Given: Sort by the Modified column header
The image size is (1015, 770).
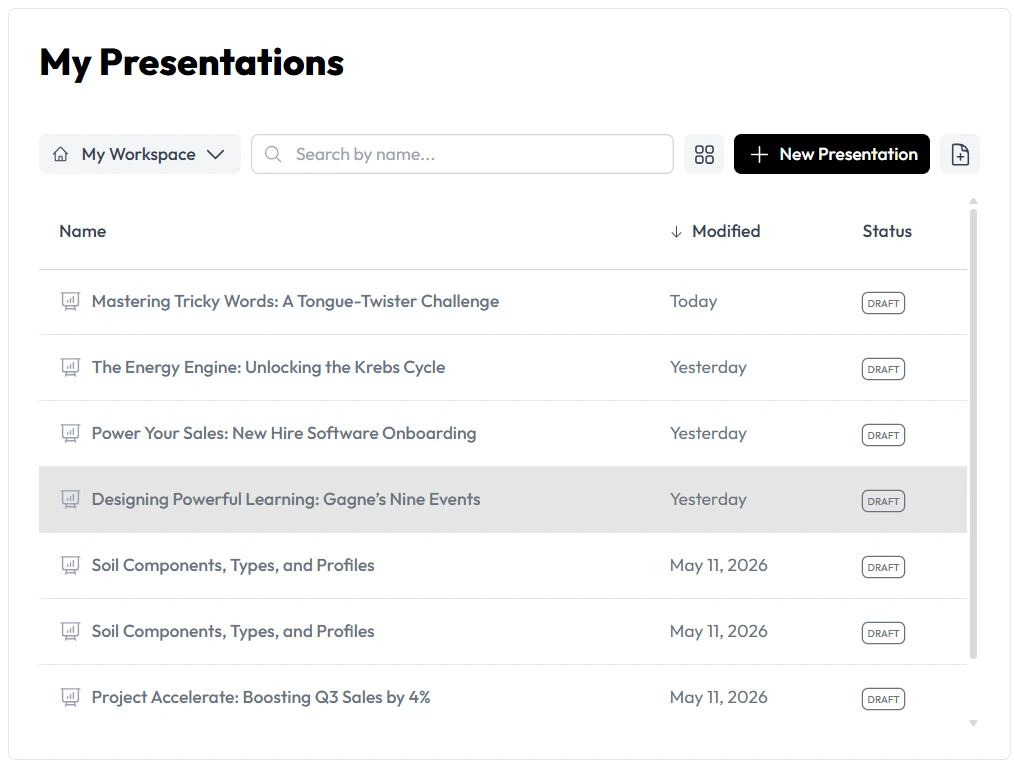Looking at the screenshot, I should 726,231.
